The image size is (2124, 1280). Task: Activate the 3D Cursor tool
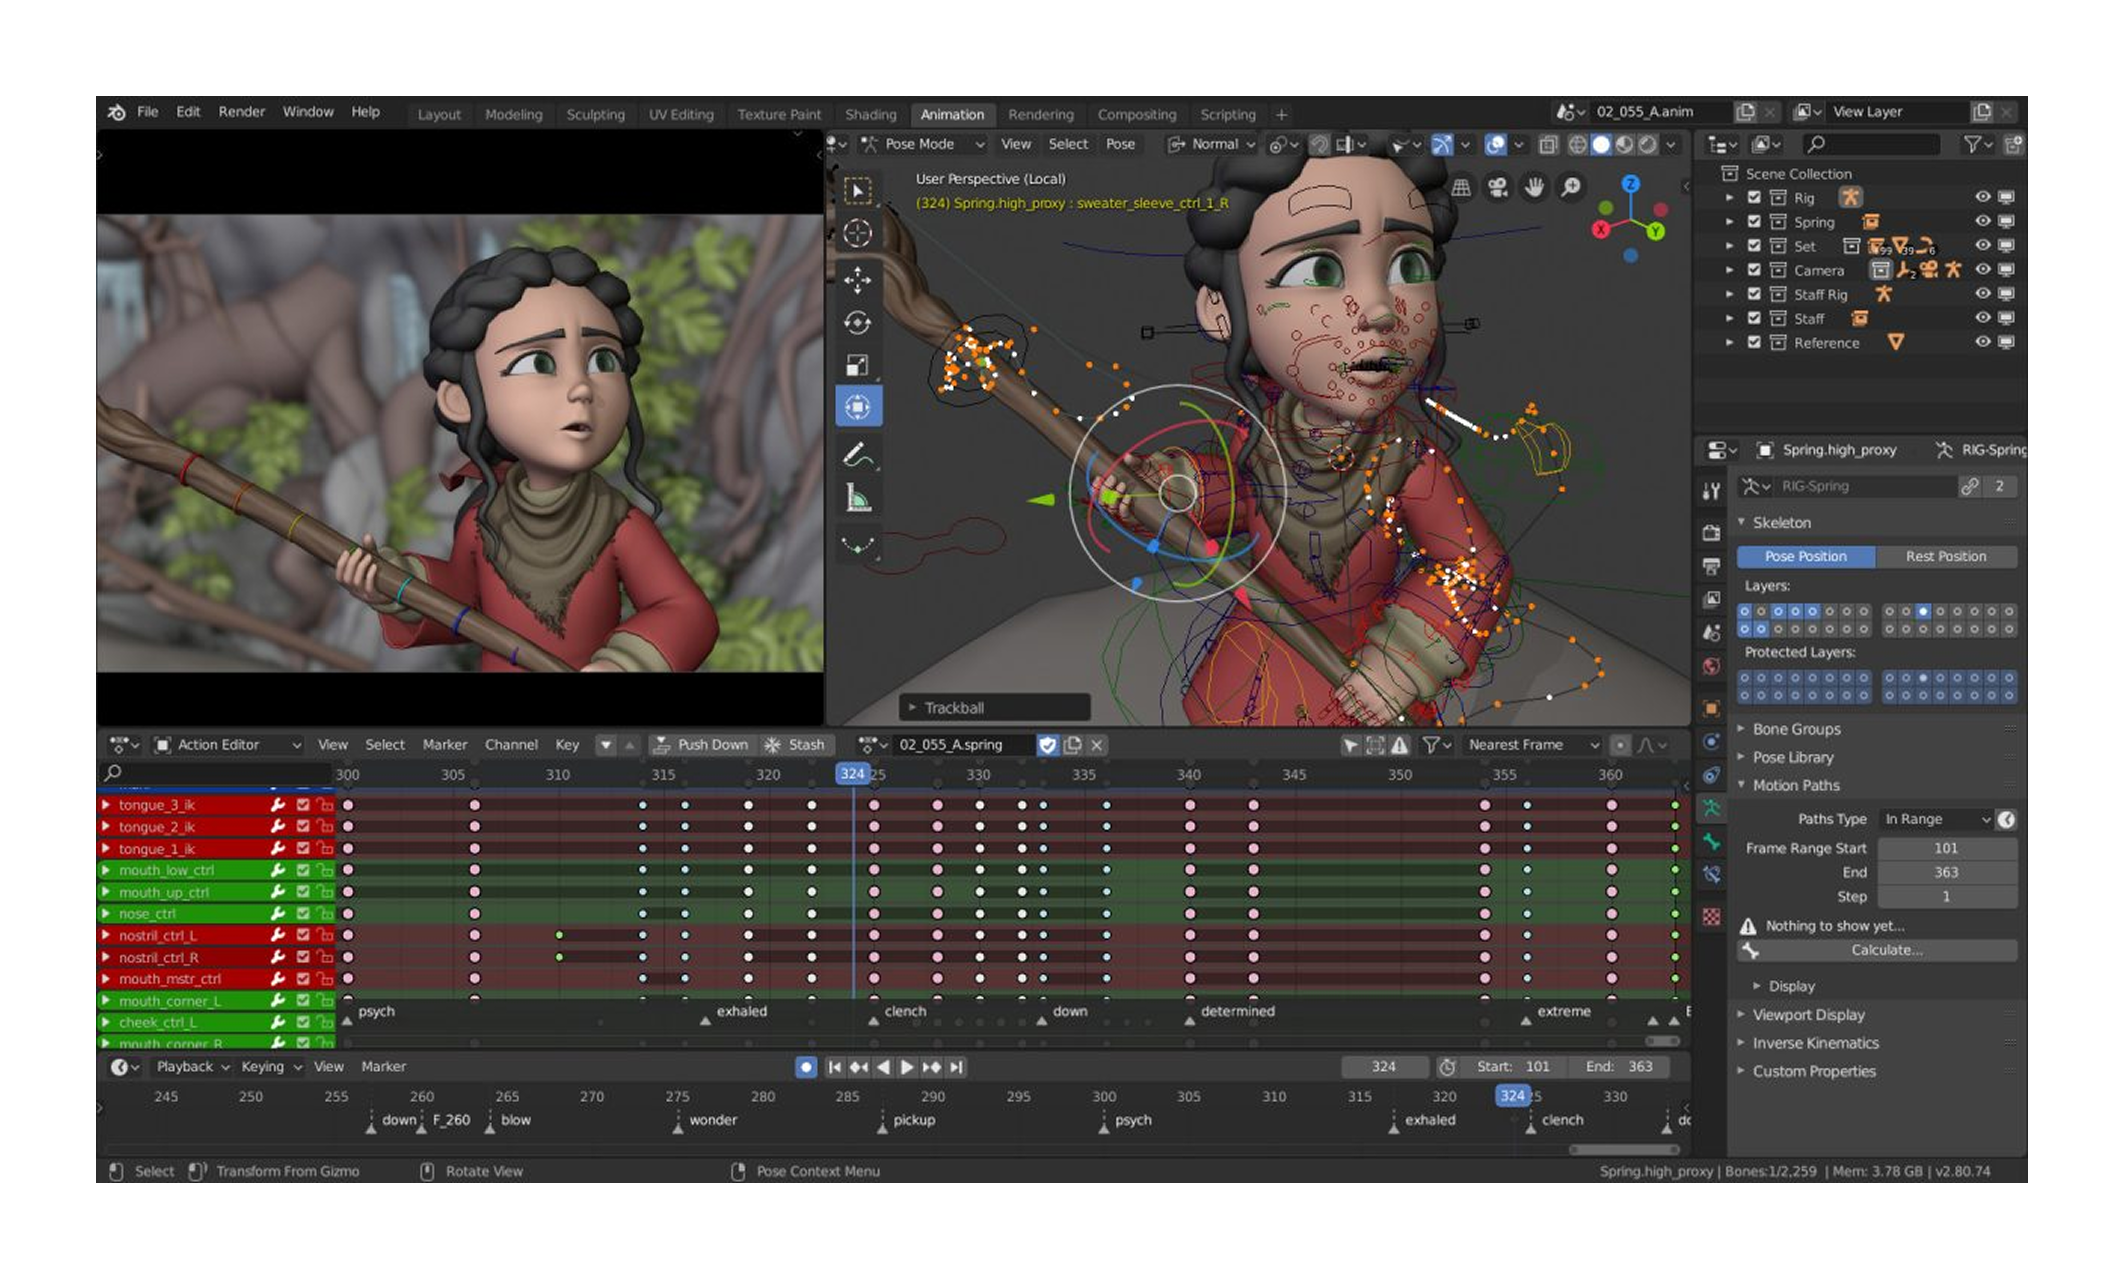(x=857, y=233)
